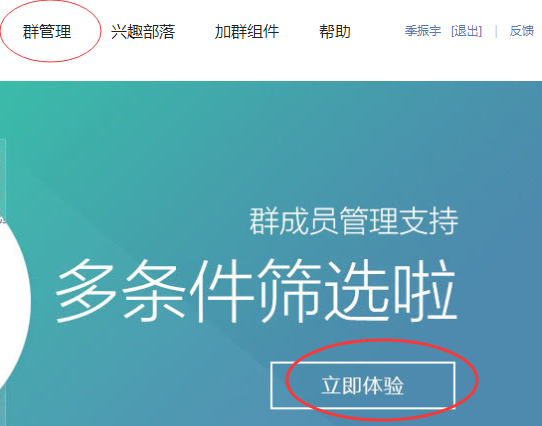Sign out using 退出 beside 季振宇

(466, 31)
